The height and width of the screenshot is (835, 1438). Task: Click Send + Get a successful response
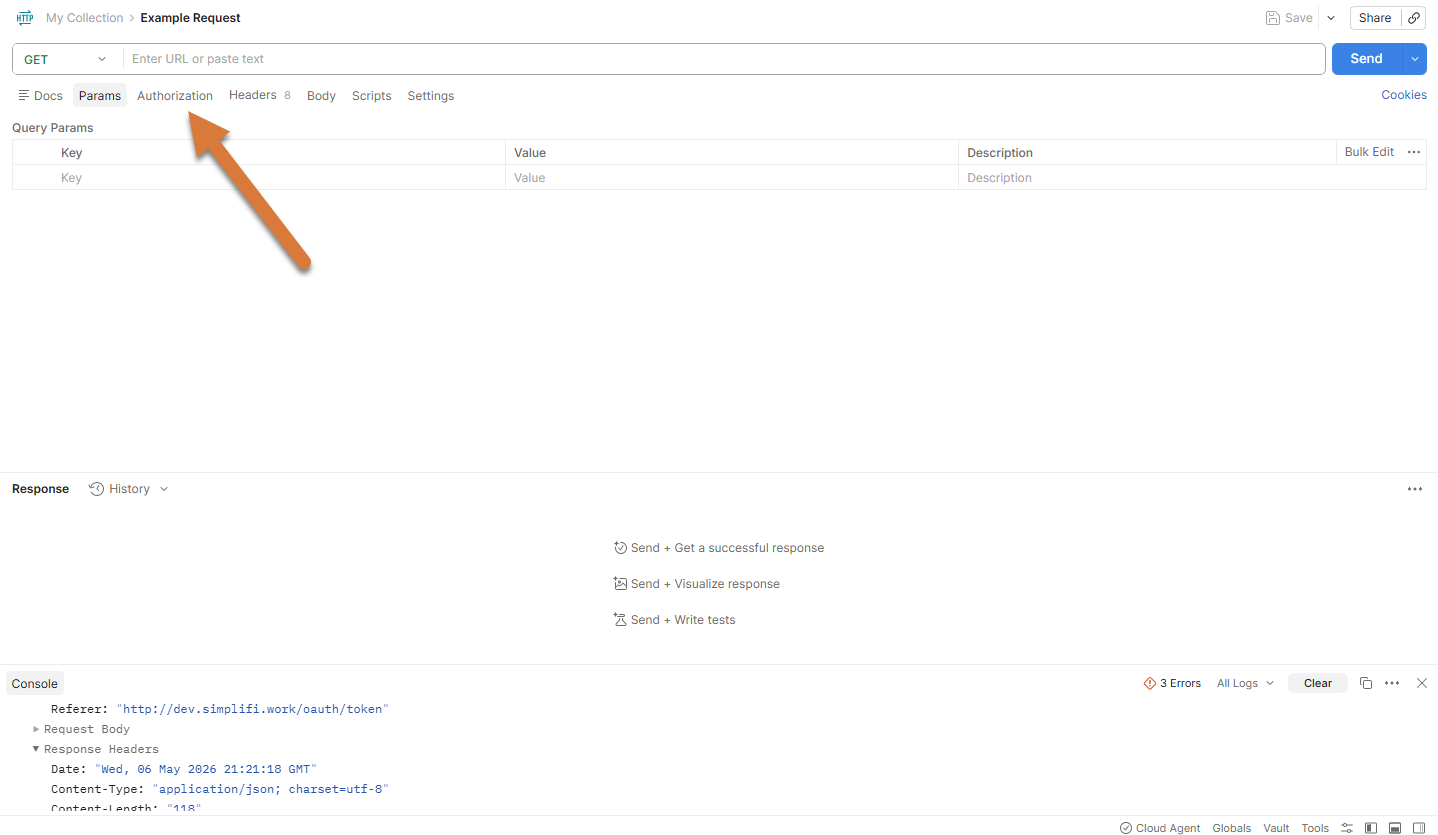pos(719,548)
